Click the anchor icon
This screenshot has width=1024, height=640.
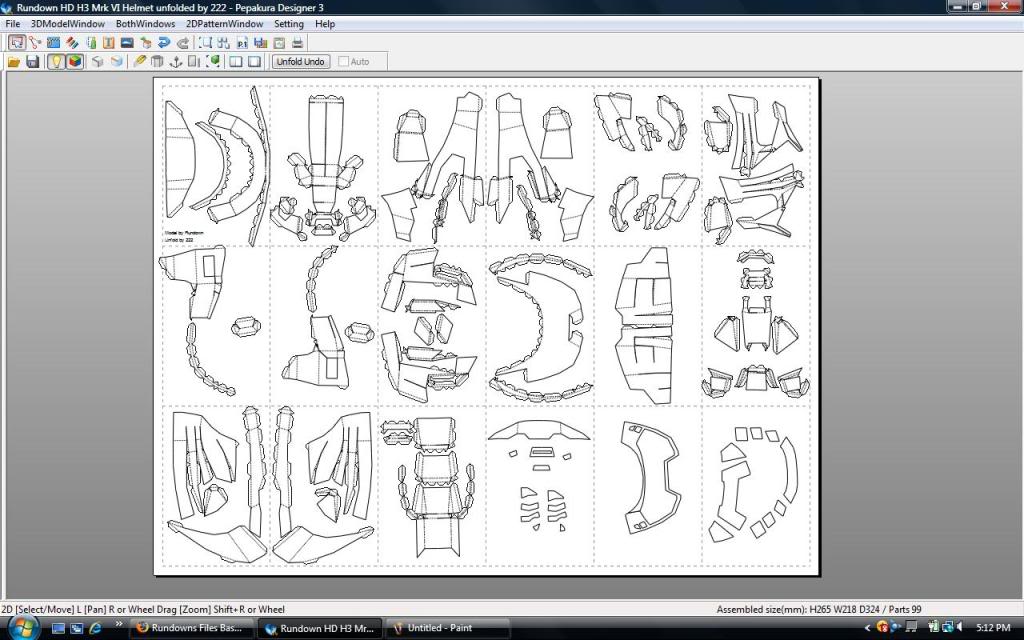[176, 61]
